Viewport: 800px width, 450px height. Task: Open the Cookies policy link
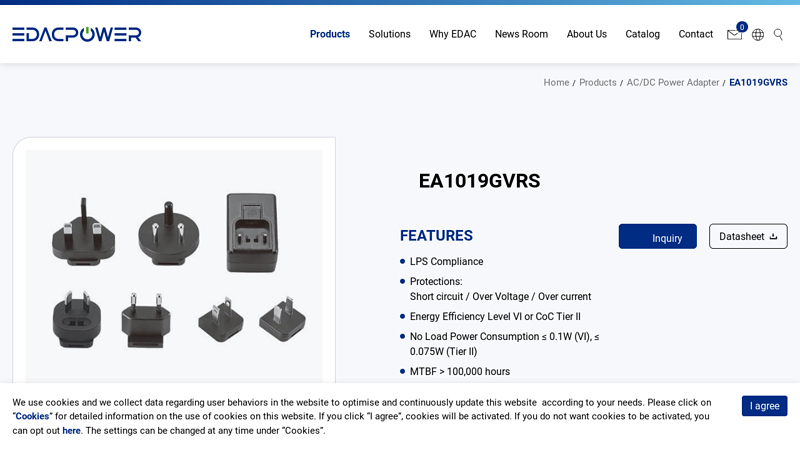click(x=32, y=416)
